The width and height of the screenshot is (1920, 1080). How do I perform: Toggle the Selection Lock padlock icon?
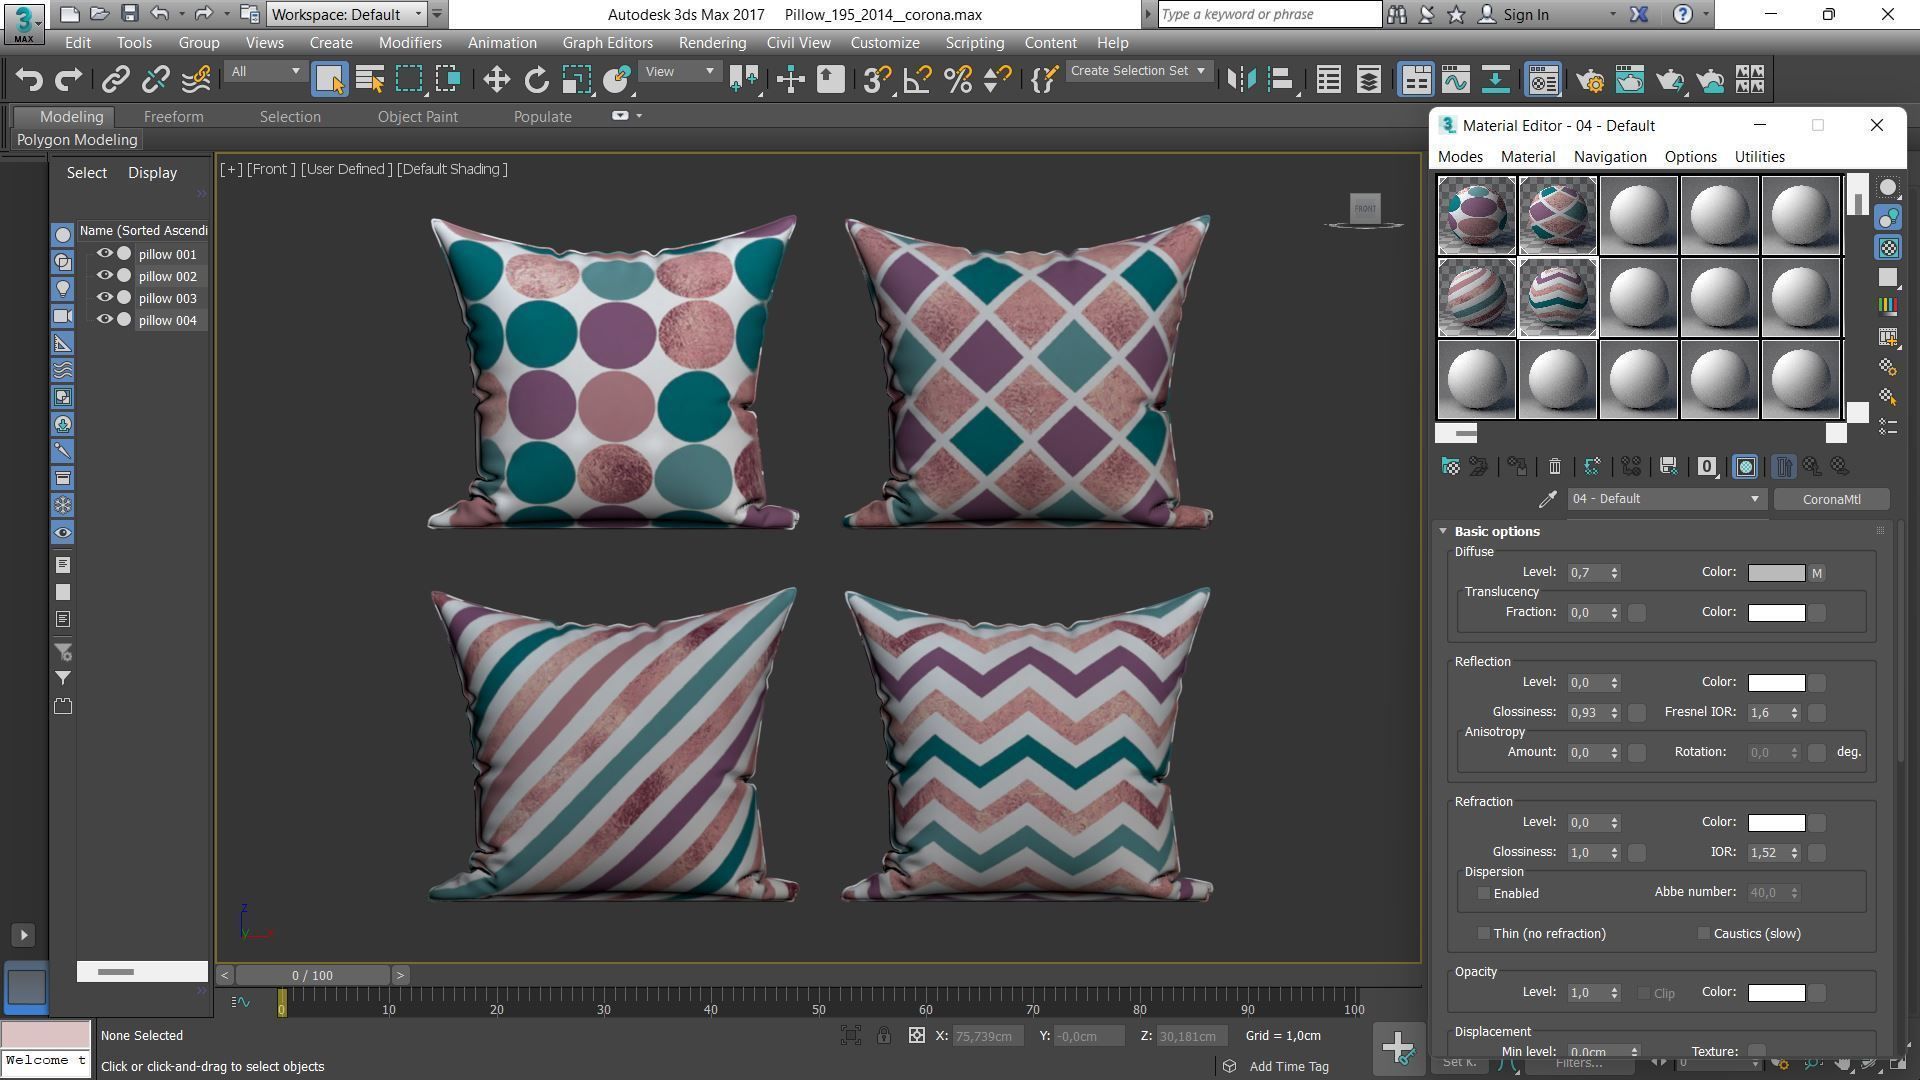[x=884, y=1036]
